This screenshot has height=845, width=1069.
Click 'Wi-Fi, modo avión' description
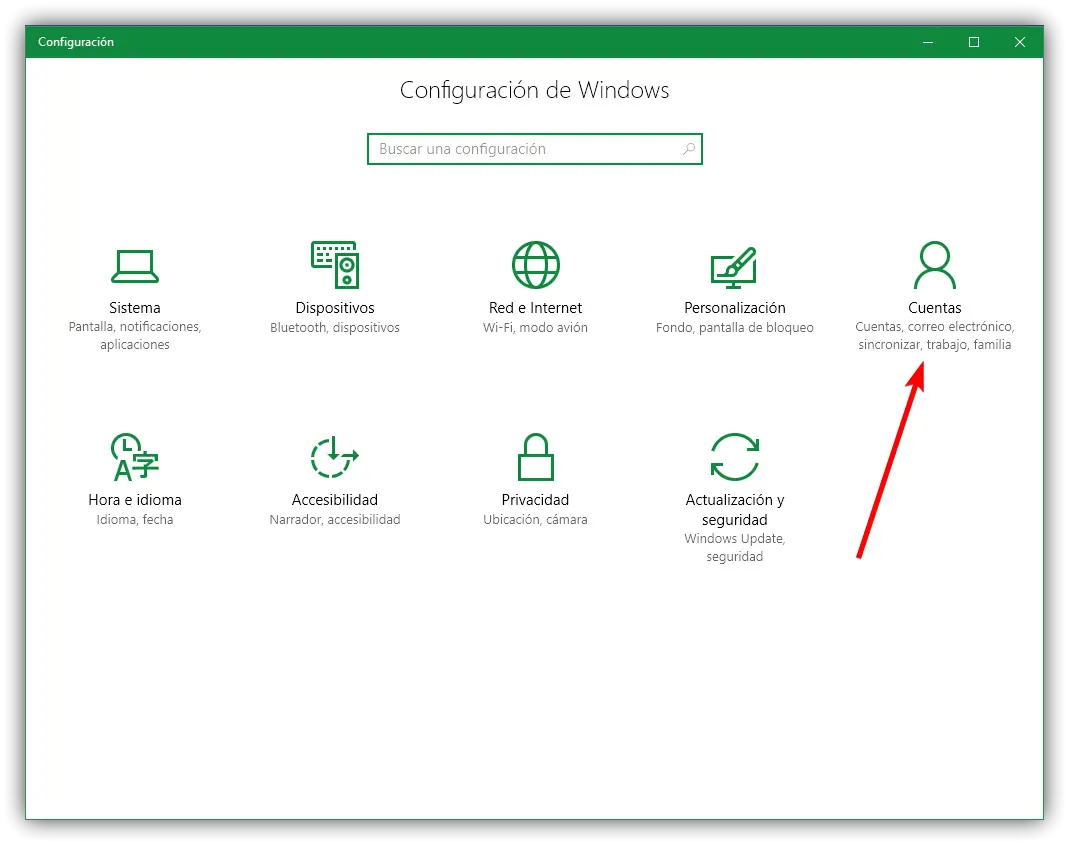pos(535,327)
